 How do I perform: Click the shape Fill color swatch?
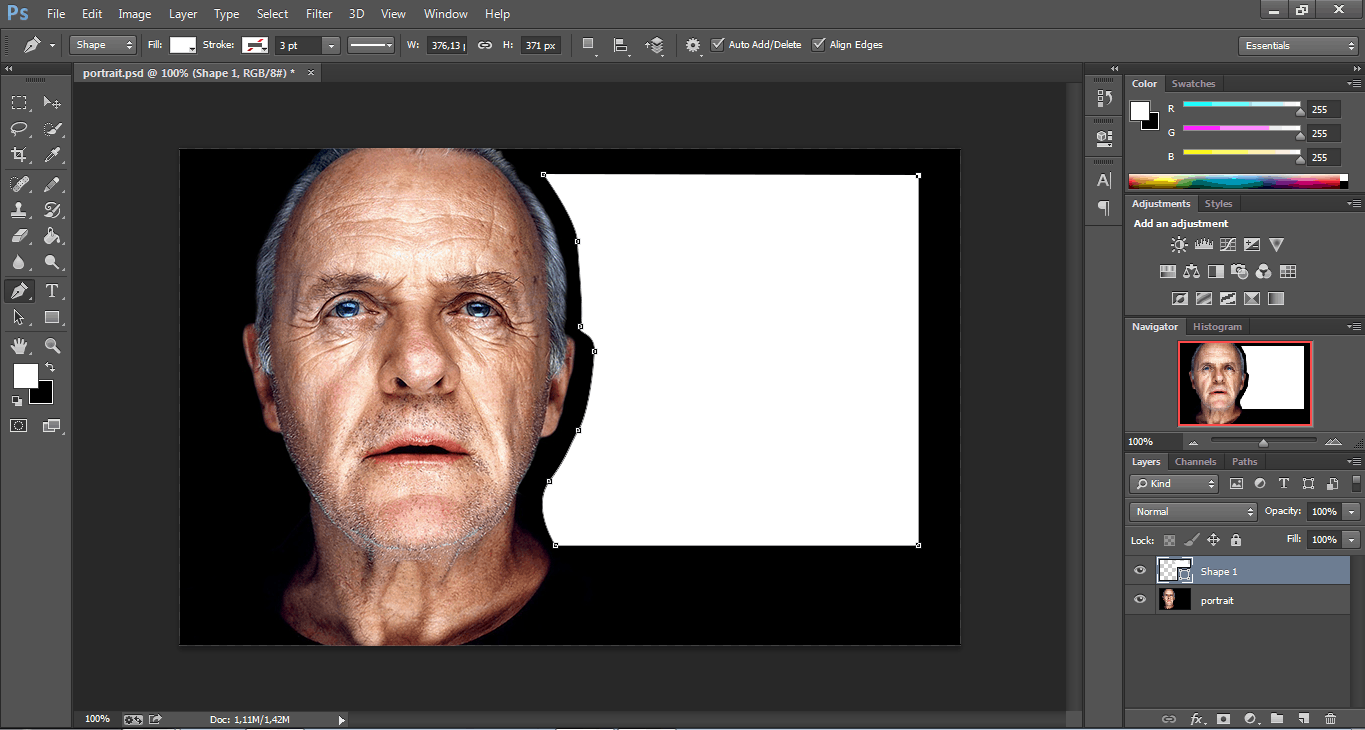[x=183, y=45]
